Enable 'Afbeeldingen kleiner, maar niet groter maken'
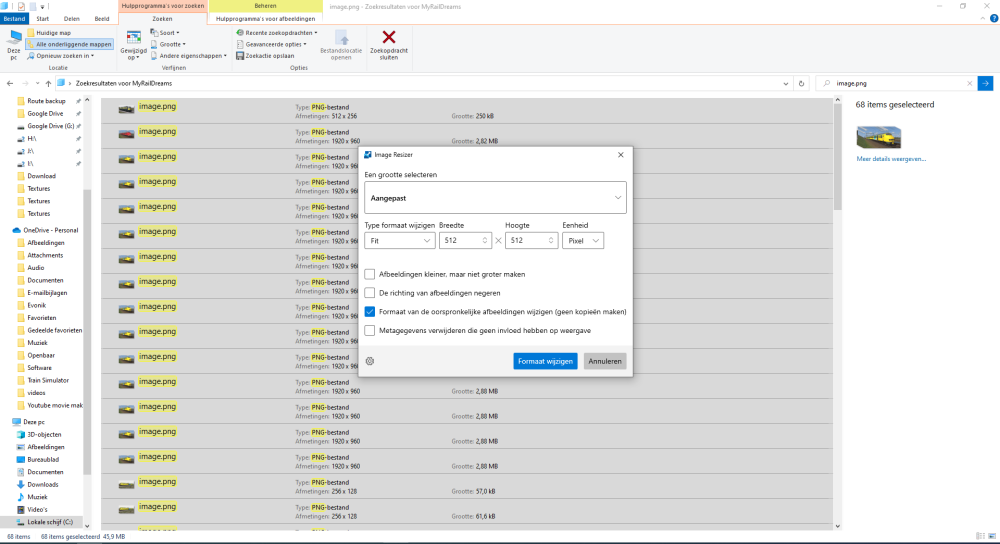This screenshot has width=1000, height=544. coord(370,274)
